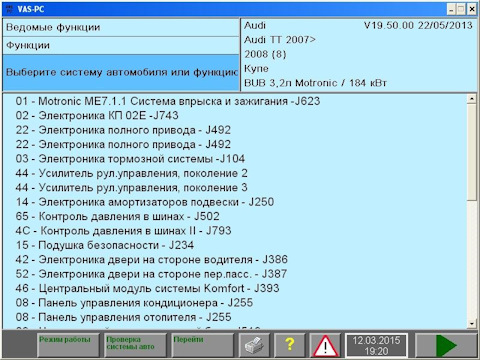This screenshot has height=360, width=480.
Task: Click the printer icon button
Action: pyautogui.click(x=255, y=346)
